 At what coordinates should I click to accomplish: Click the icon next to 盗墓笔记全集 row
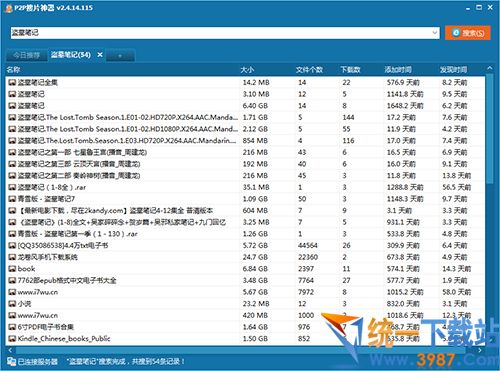[x=12, y=82]
